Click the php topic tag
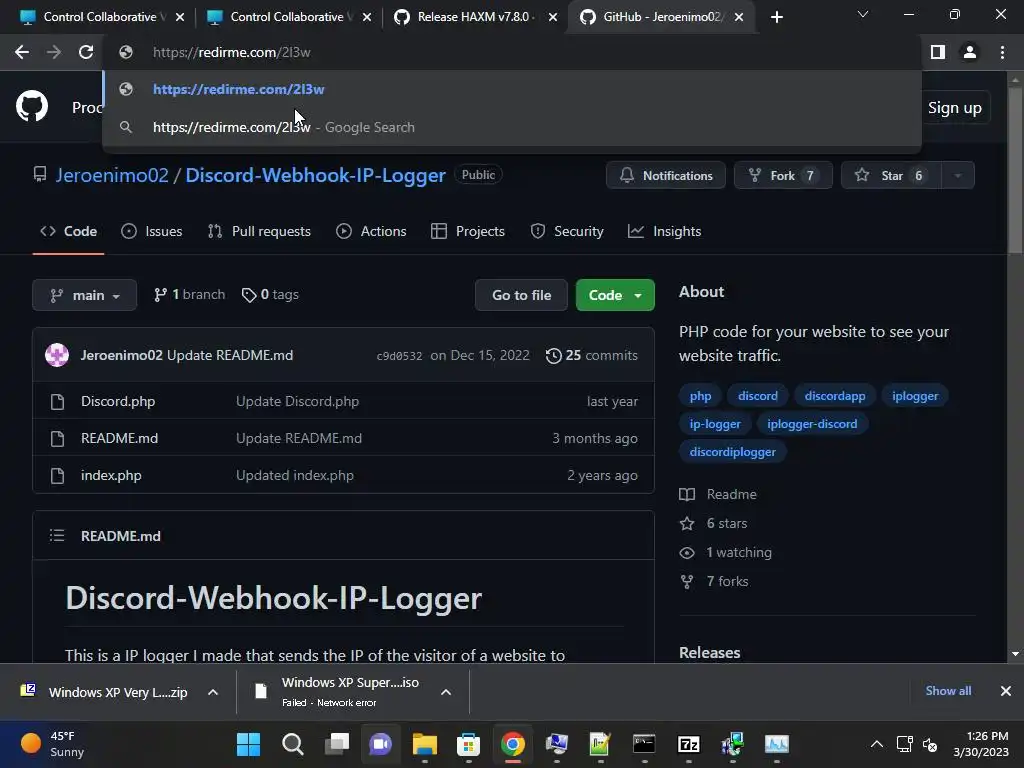Image resolution: width=1024 pixels, height=768 pixels. (x=700, y=396)
